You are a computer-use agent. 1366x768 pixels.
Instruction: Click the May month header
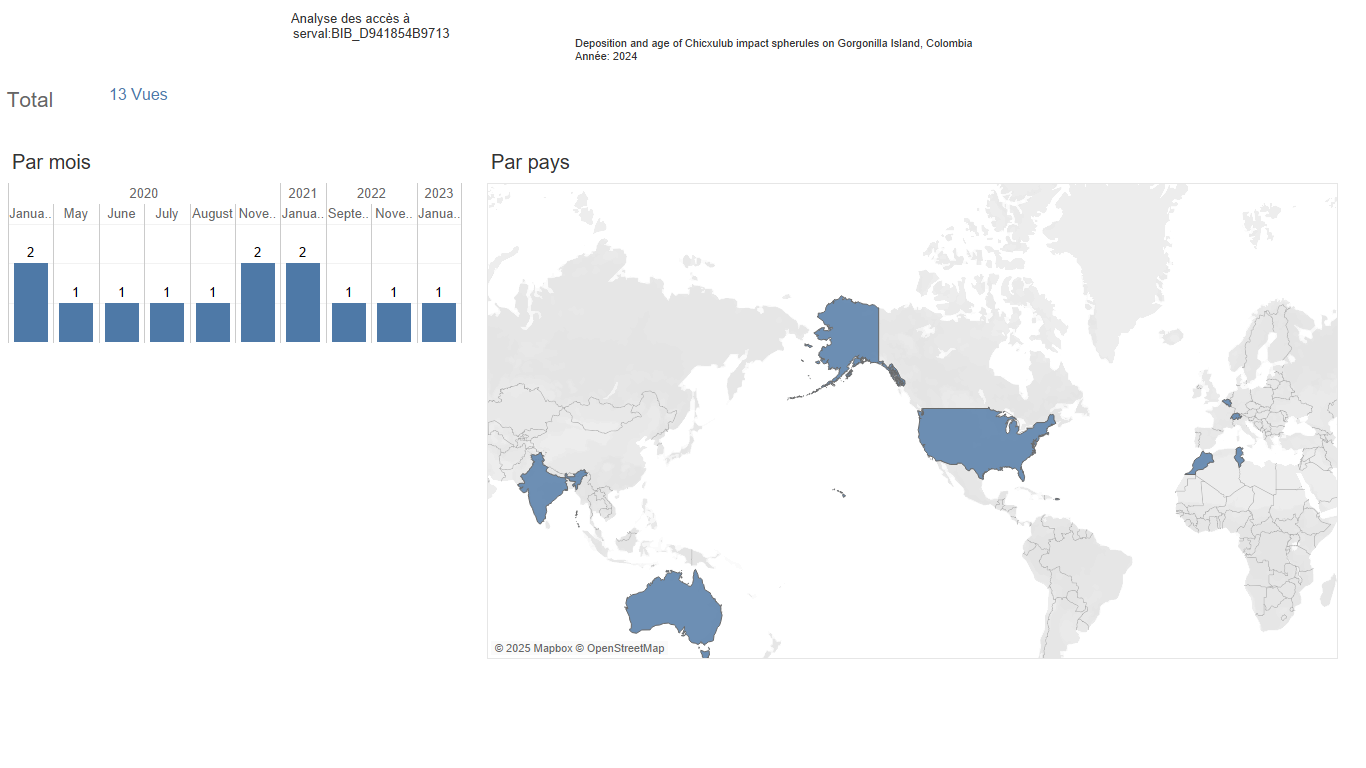(76, 214)
